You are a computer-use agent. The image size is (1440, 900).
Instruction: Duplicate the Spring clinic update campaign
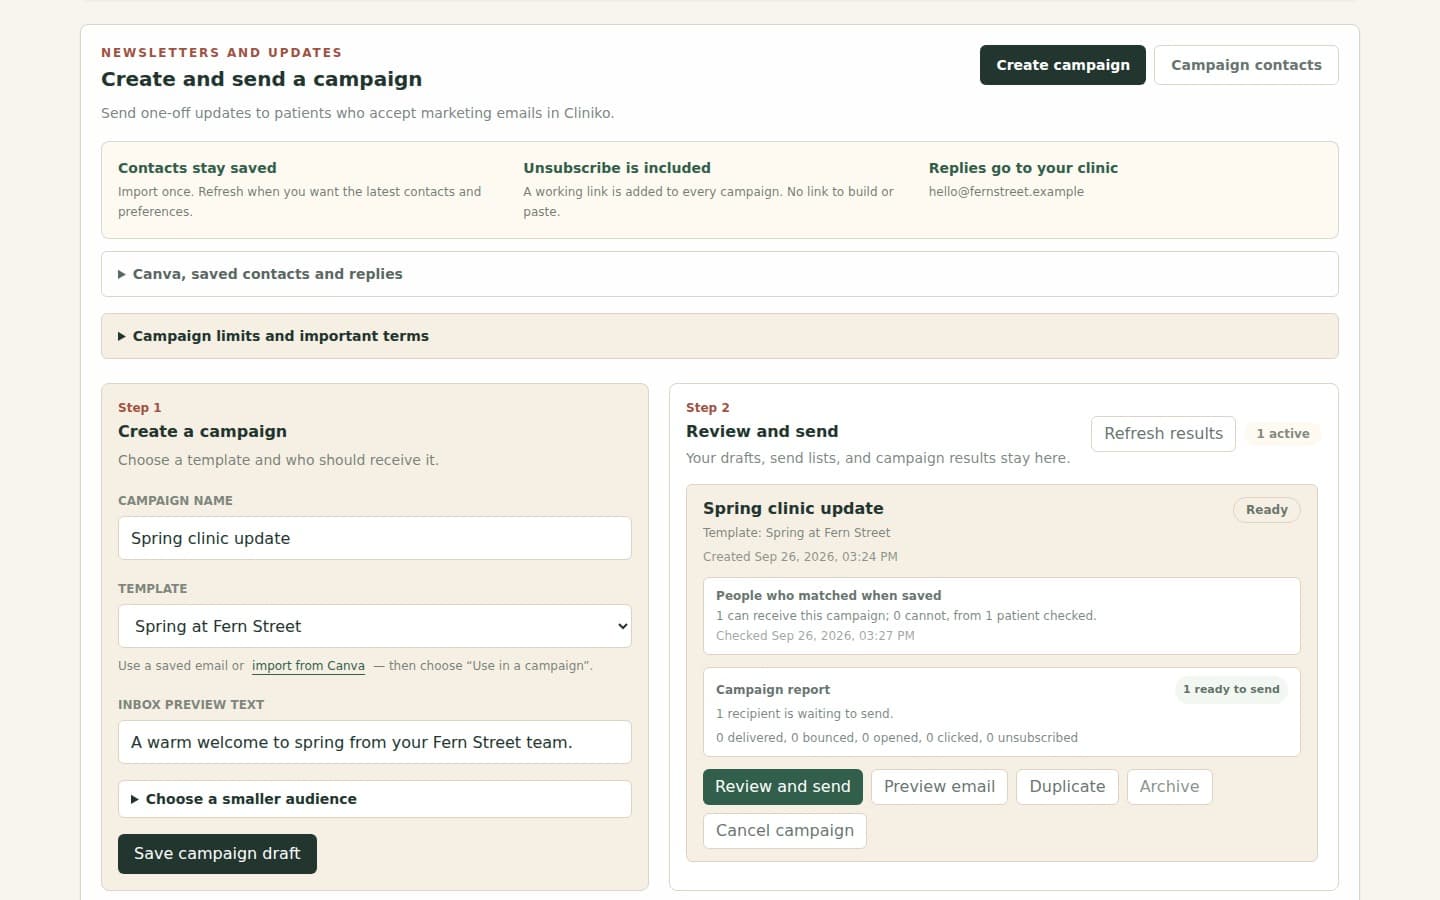coord(1067,787)
